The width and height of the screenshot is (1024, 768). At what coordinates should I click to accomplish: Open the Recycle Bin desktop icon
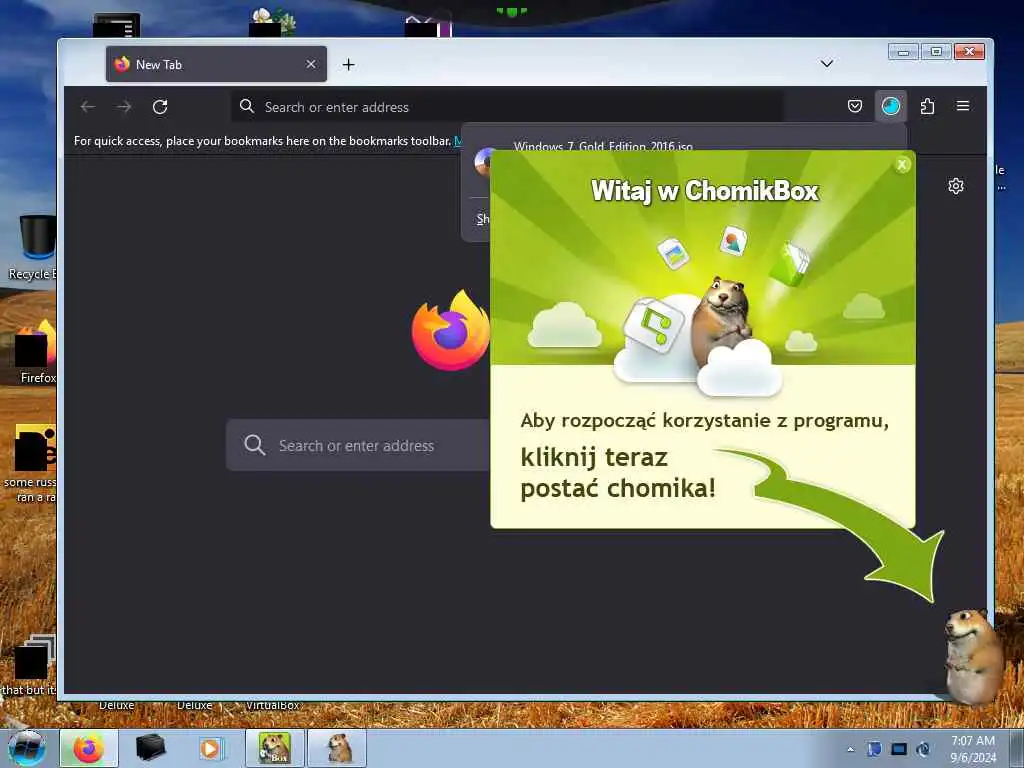[32, 247]
